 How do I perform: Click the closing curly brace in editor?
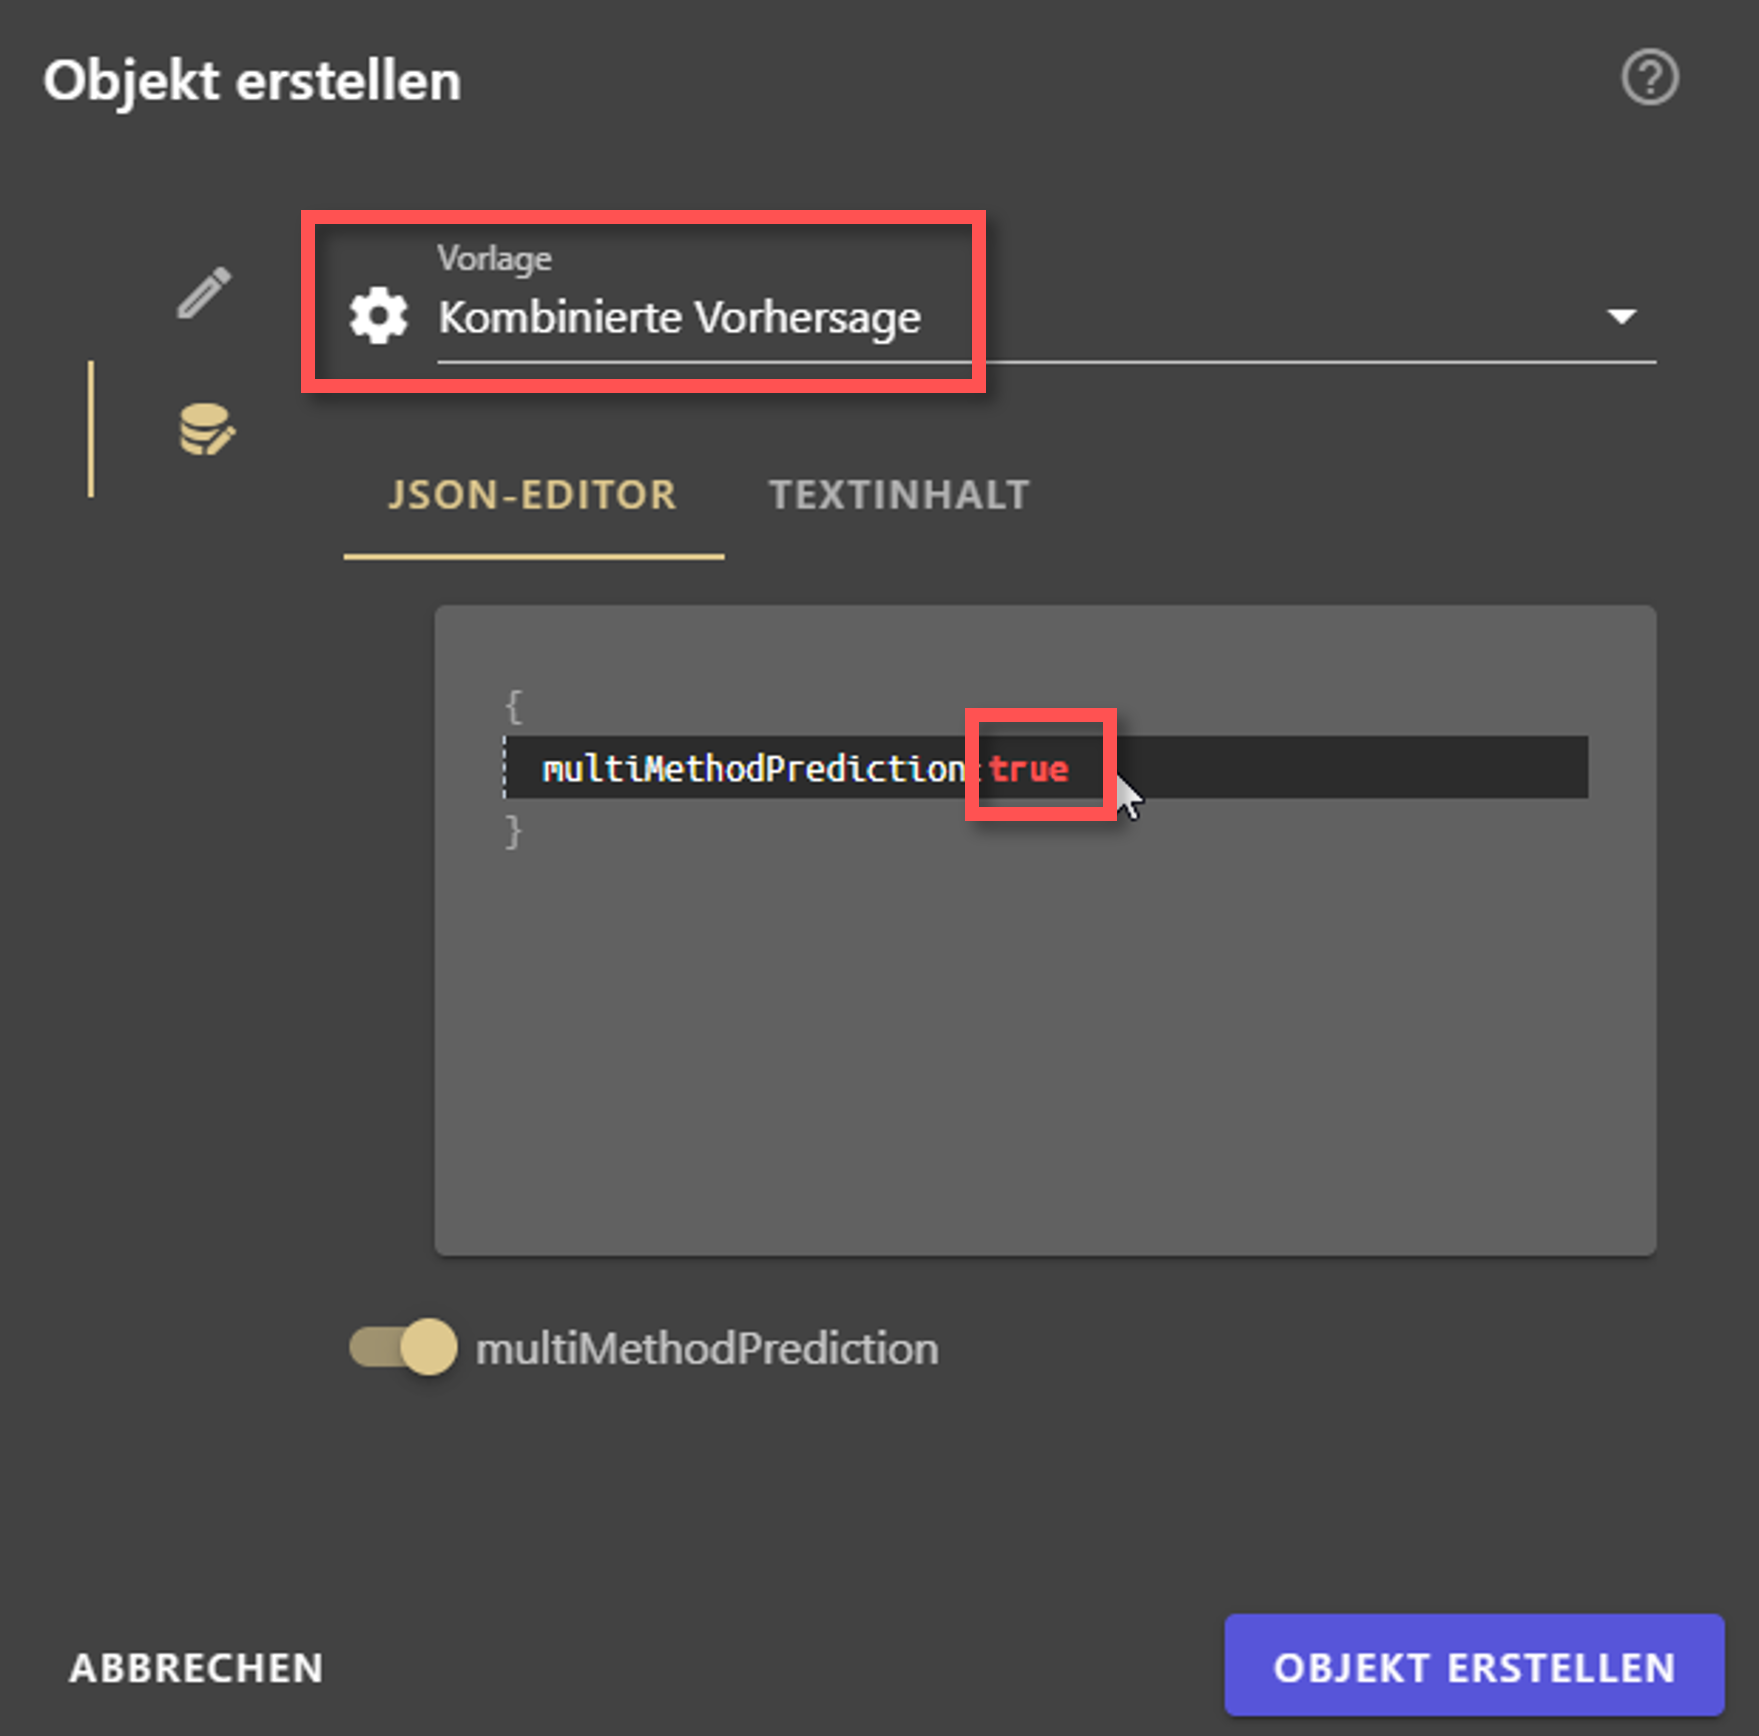tap(513, 831)
